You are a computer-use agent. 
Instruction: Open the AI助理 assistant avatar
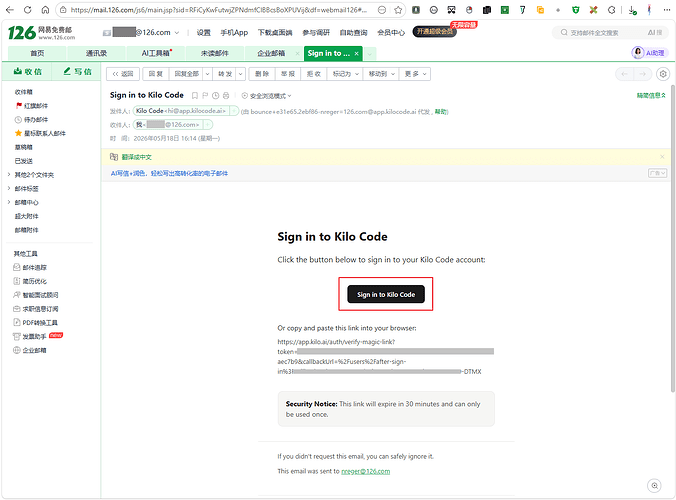coord(638,53)
